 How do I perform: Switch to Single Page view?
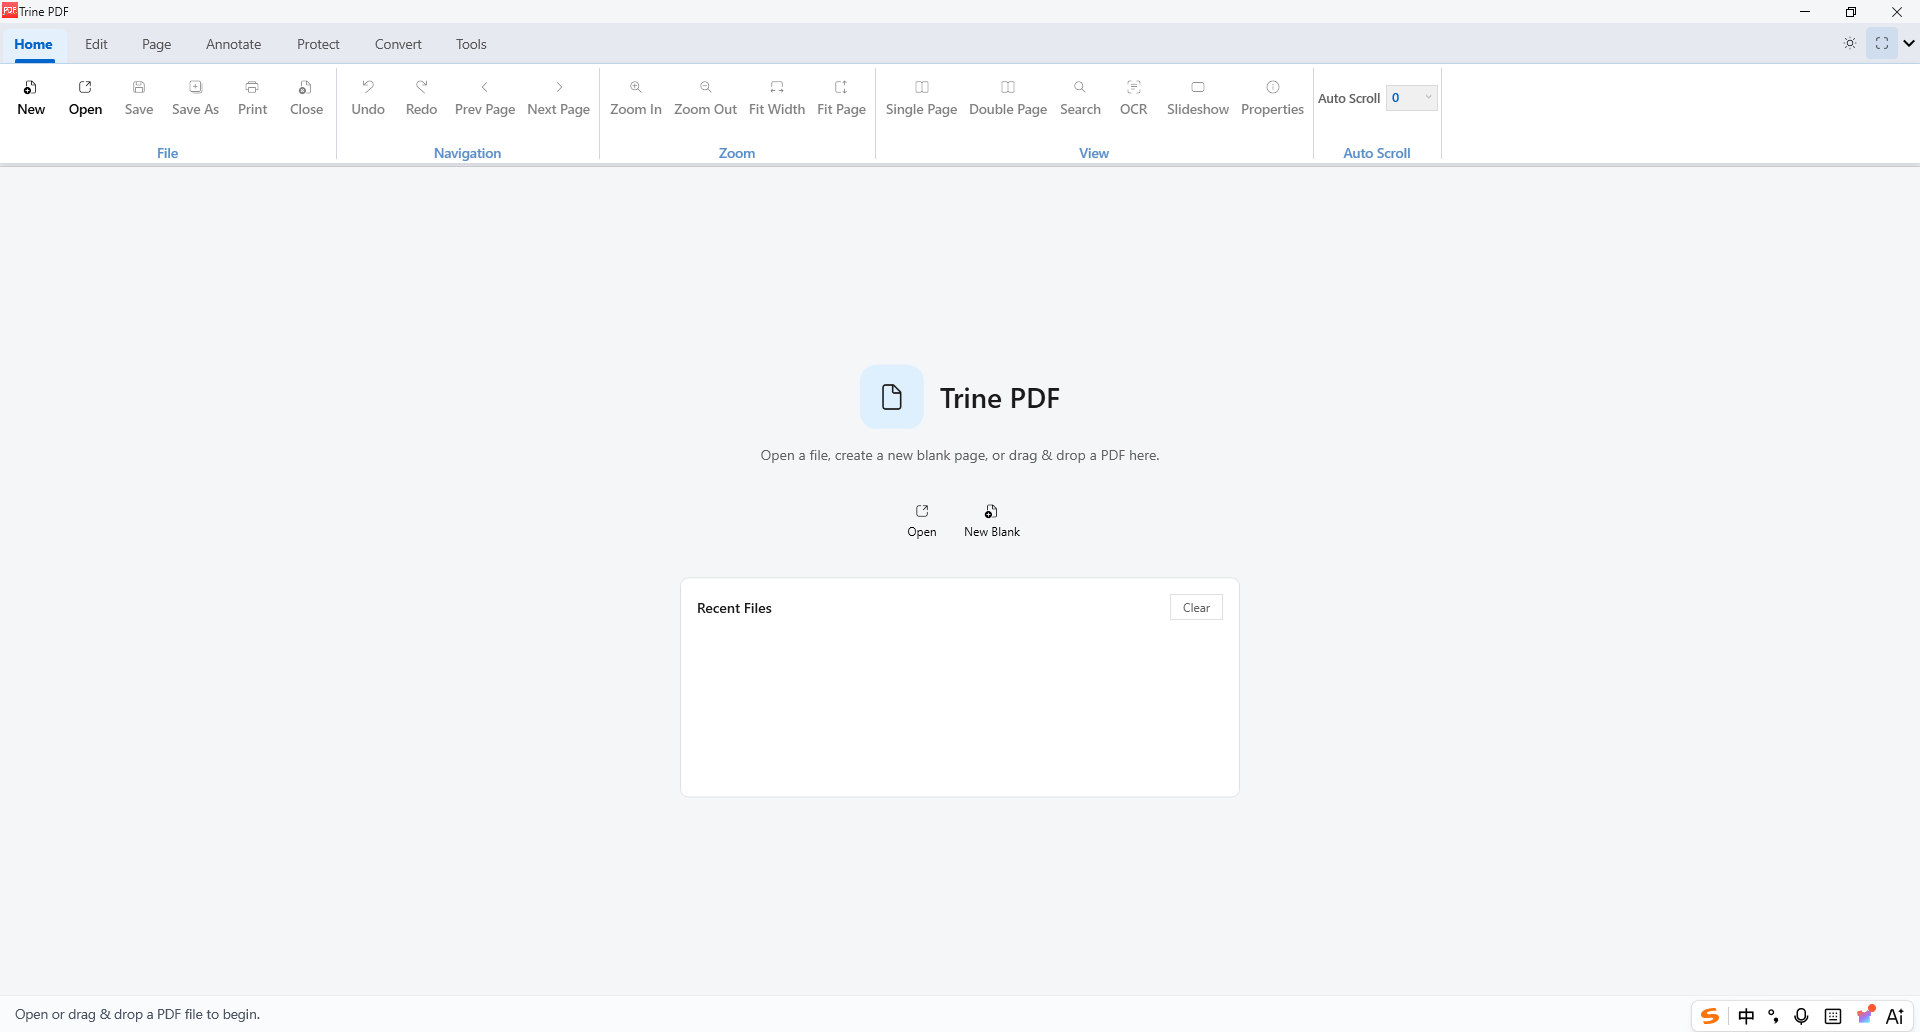pyautogui.click(x=921, y=98)
